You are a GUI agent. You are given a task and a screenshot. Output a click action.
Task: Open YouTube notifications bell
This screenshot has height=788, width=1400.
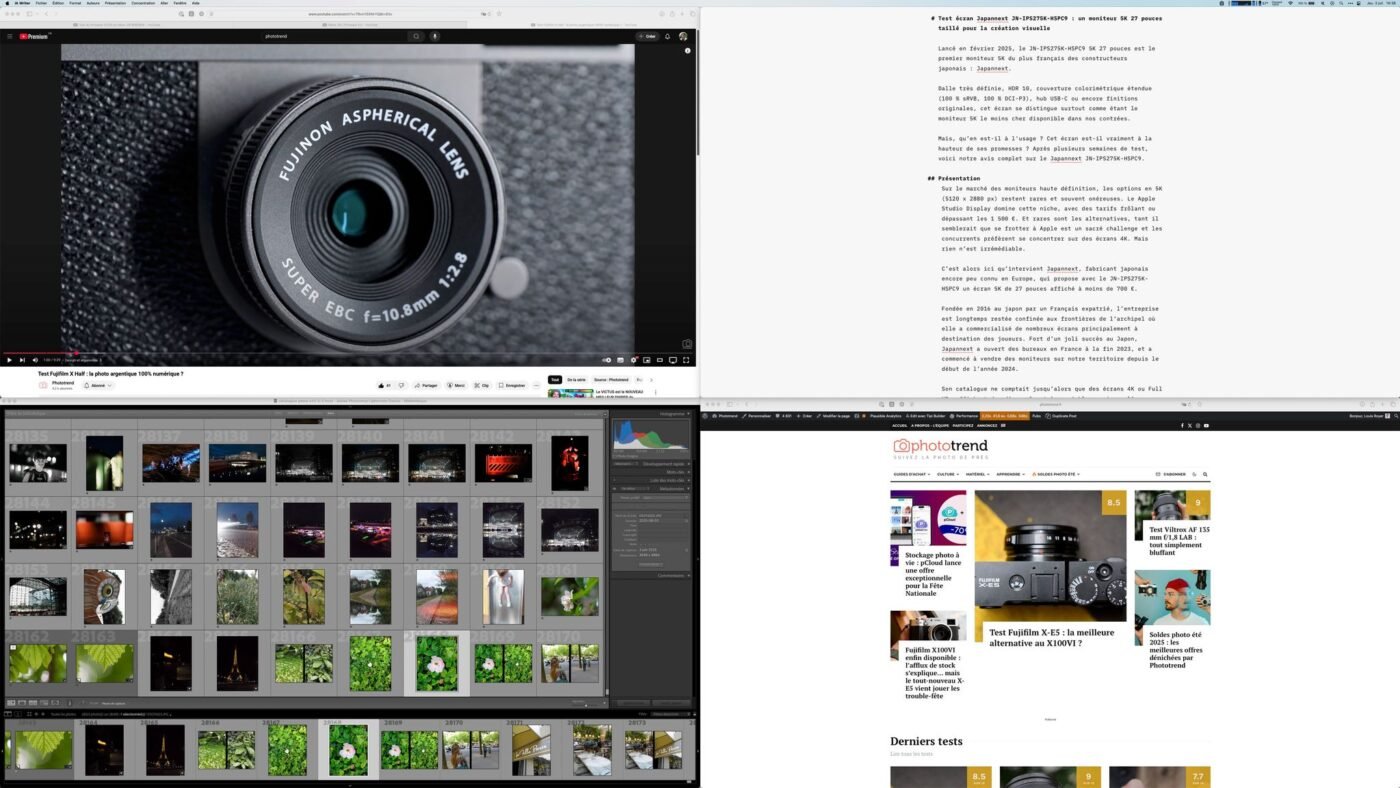(668, 36)
